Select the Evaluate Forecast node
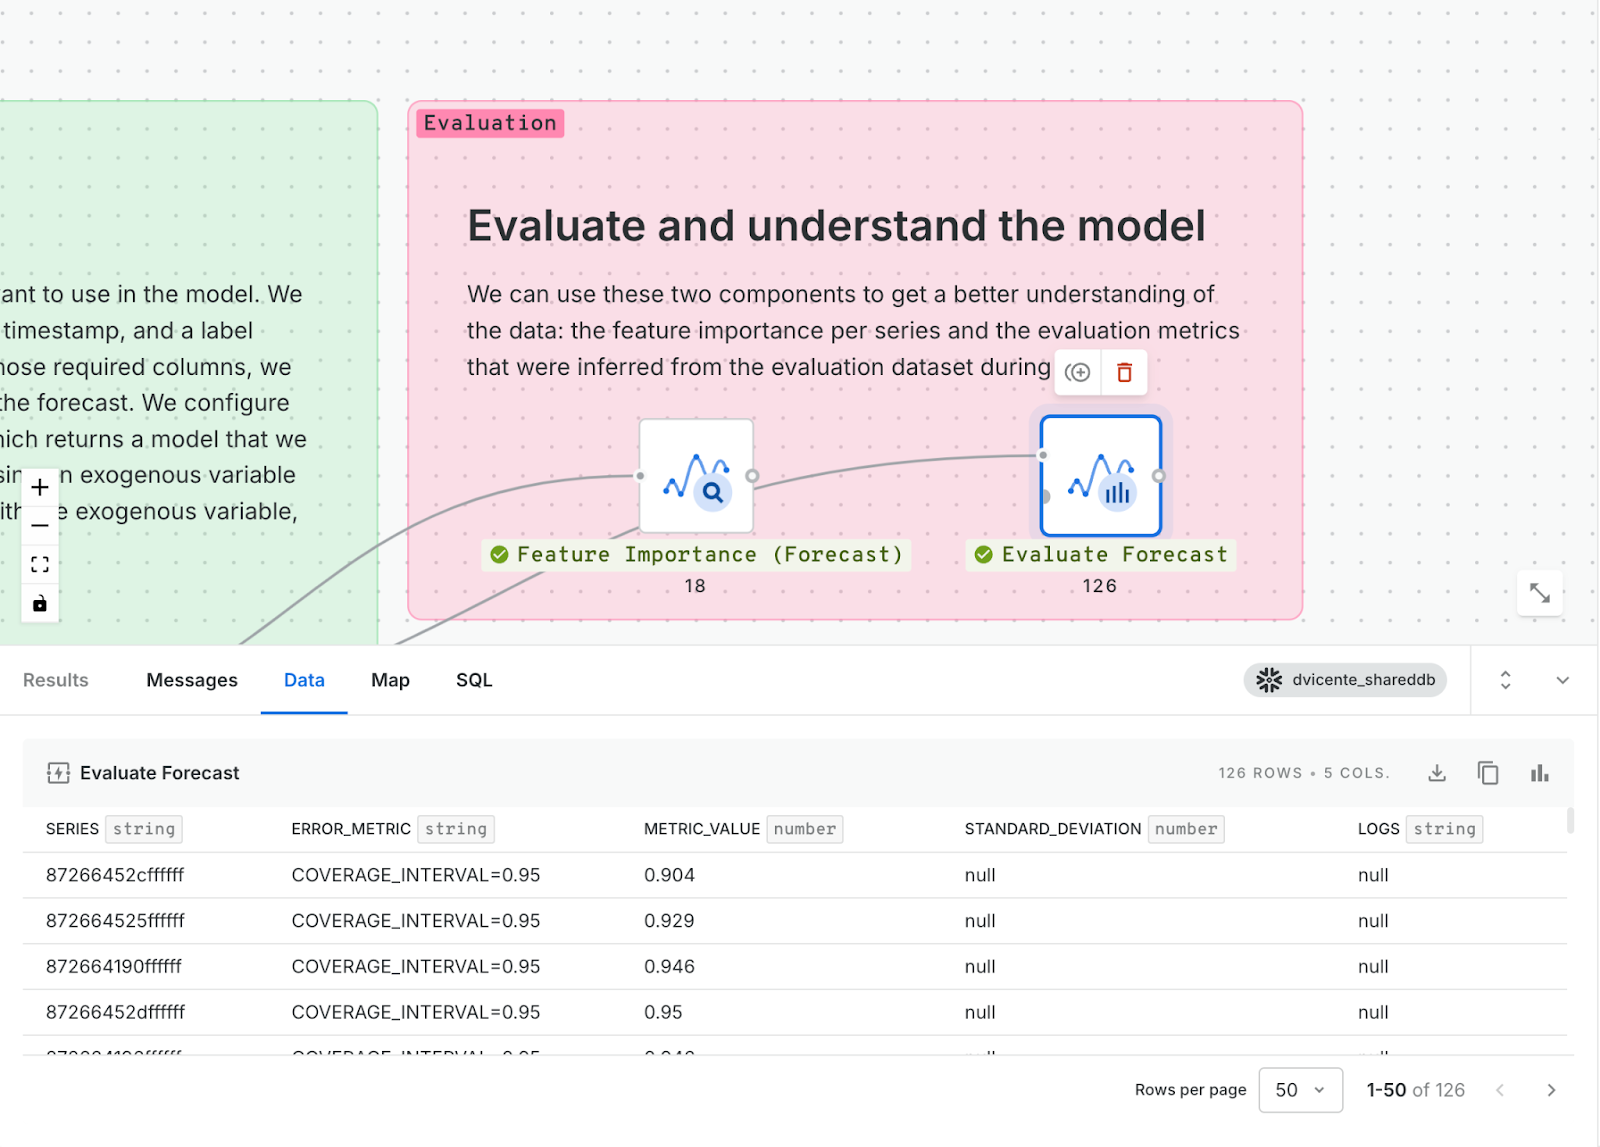1600x1147 pixels. click(x=1100, y=476)
